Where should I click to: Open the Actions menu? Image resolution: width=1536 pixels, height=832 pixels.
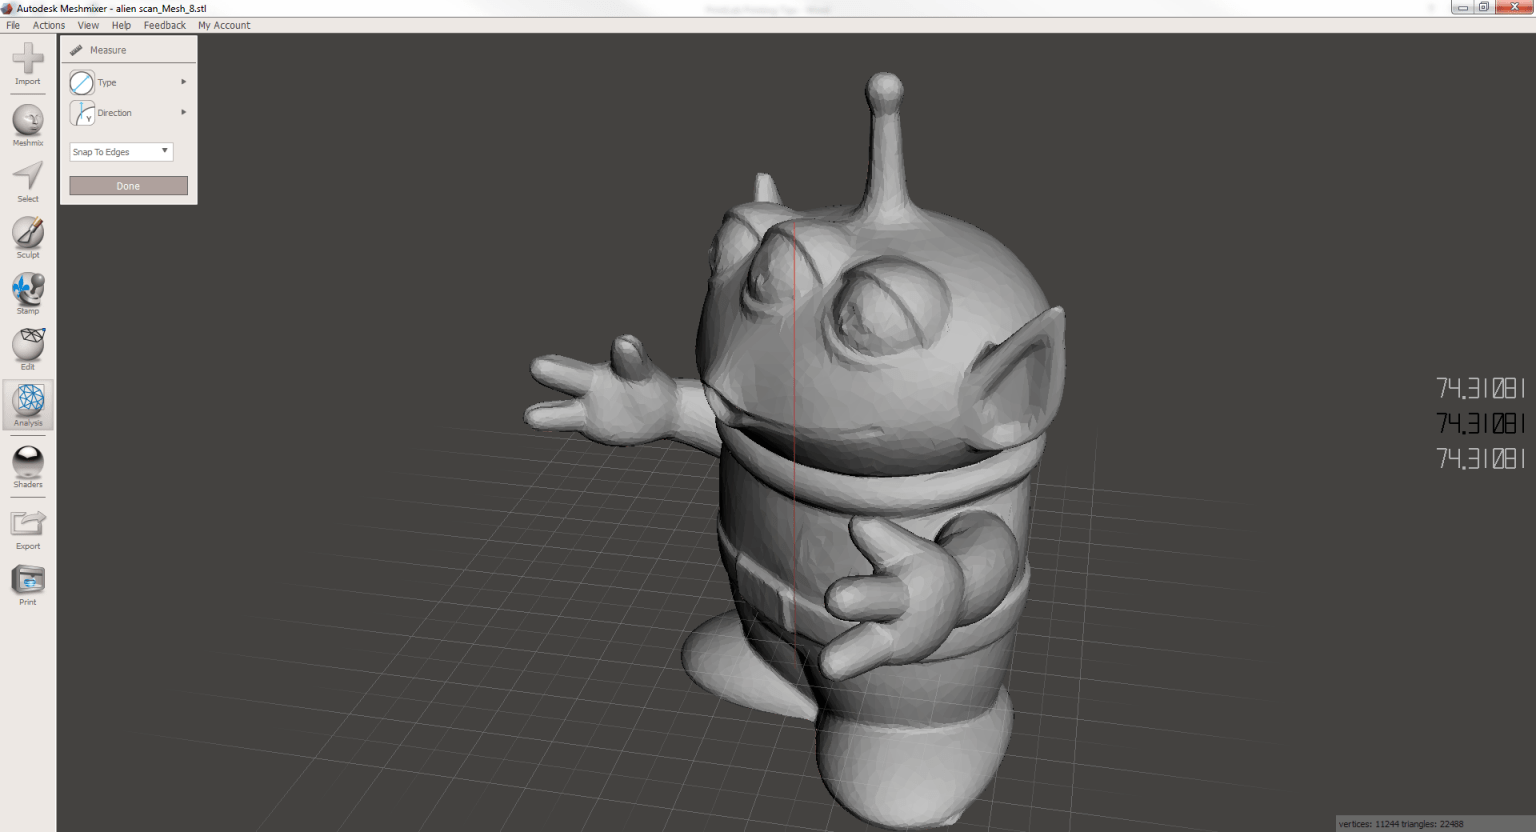point(48,25)
